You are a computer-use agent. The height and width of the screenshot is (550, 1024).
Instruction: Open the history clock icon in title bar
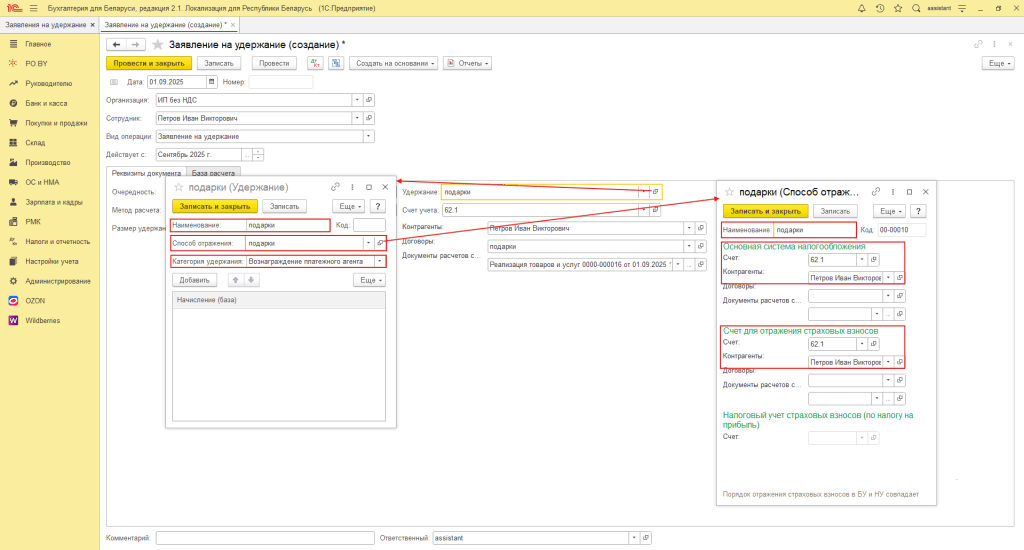click(x=880, y=8)
